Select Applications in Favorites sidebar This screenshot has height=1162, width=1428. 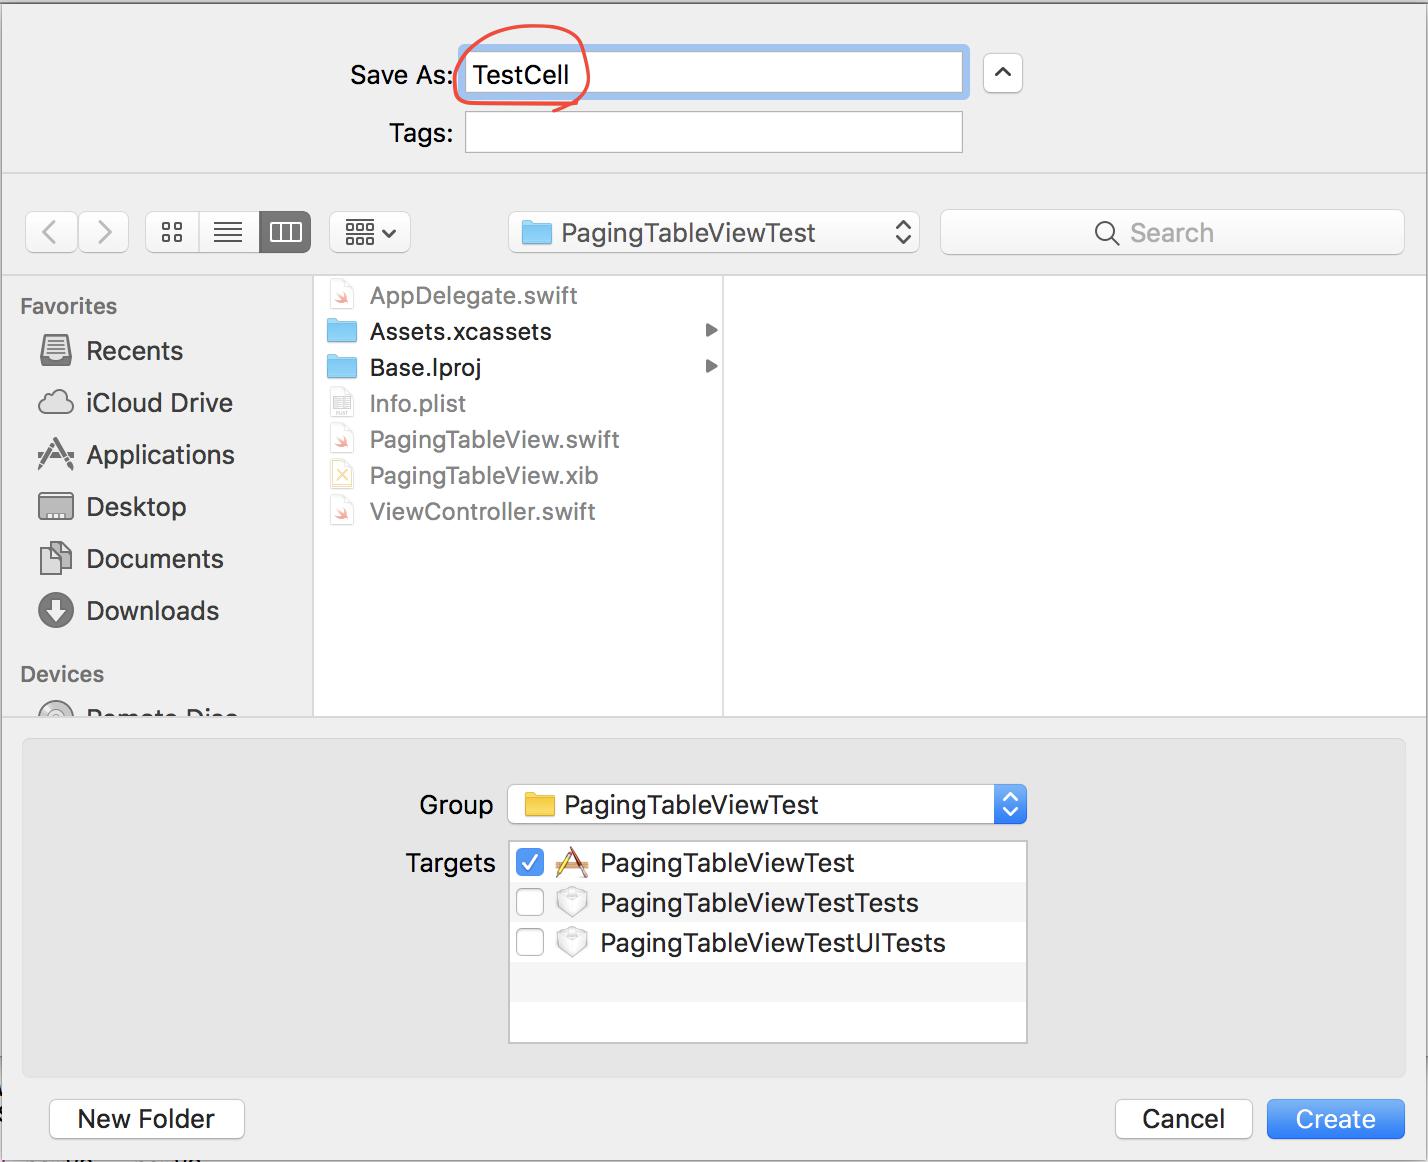[160, 455]
